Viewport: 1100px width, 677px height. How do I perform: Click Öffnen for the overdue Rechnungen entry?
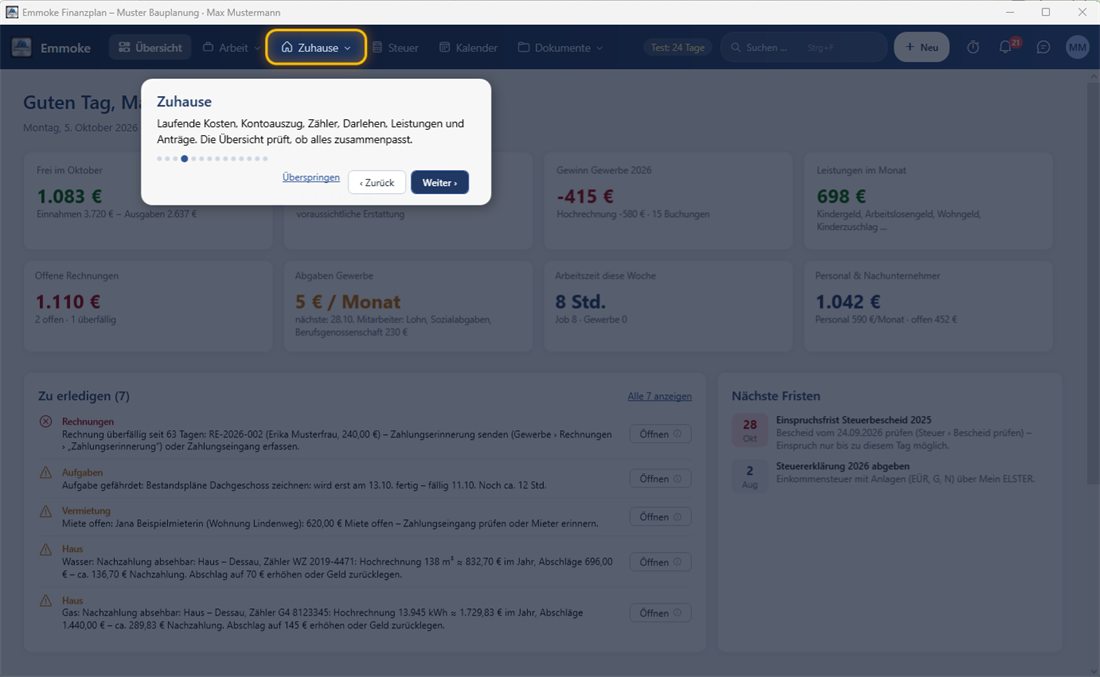click(660, 434)
